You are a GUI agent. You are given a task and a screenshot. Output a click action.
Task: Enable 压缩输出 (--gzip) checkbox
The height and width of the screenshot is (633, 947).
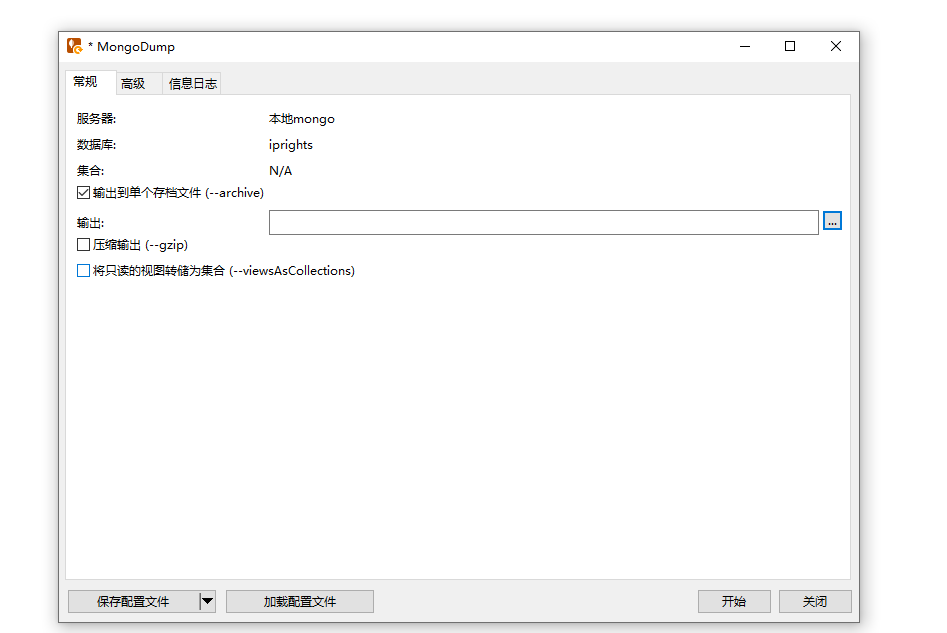[x=83, y=245]
